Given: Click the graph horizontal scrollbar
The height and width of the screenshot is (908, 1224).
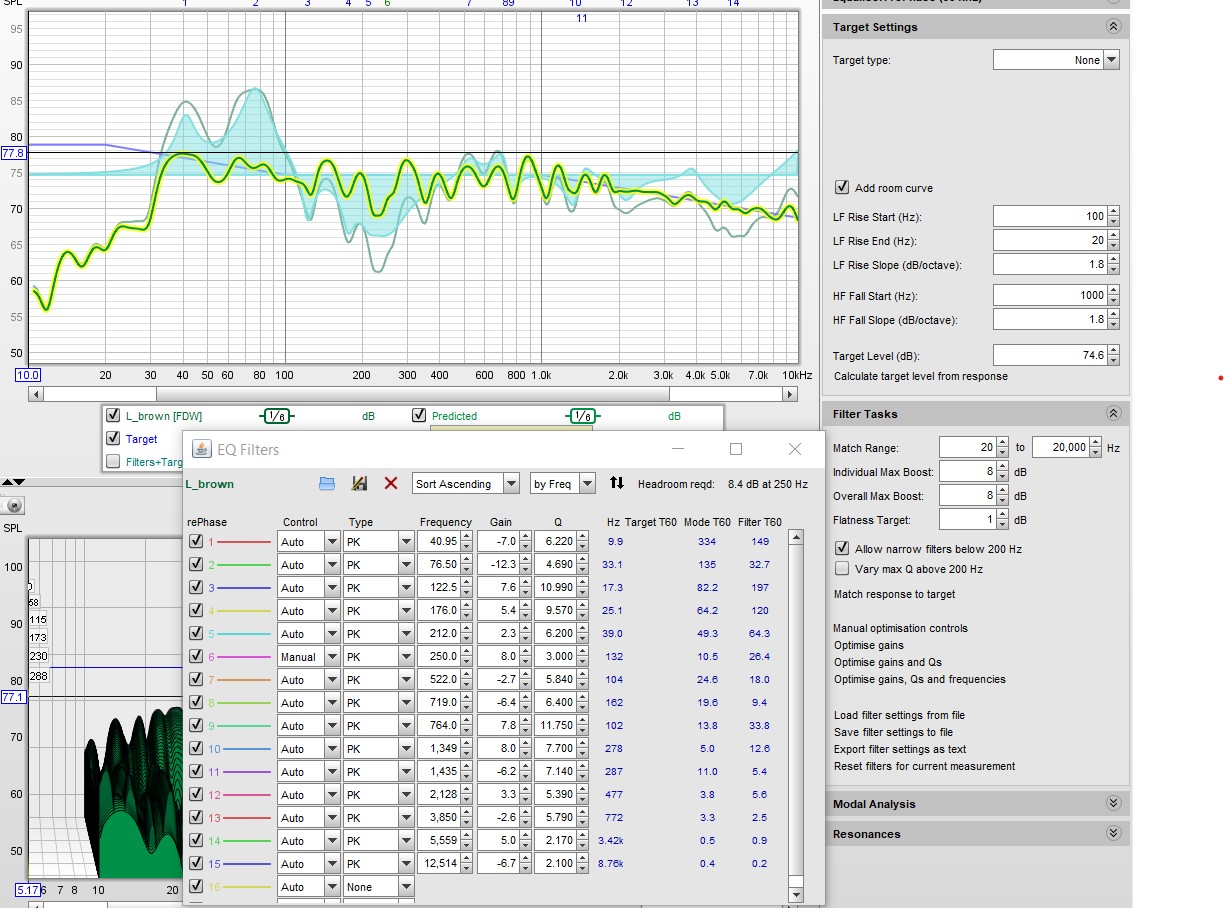Looking at the screenshot, I should pos(413,395).
